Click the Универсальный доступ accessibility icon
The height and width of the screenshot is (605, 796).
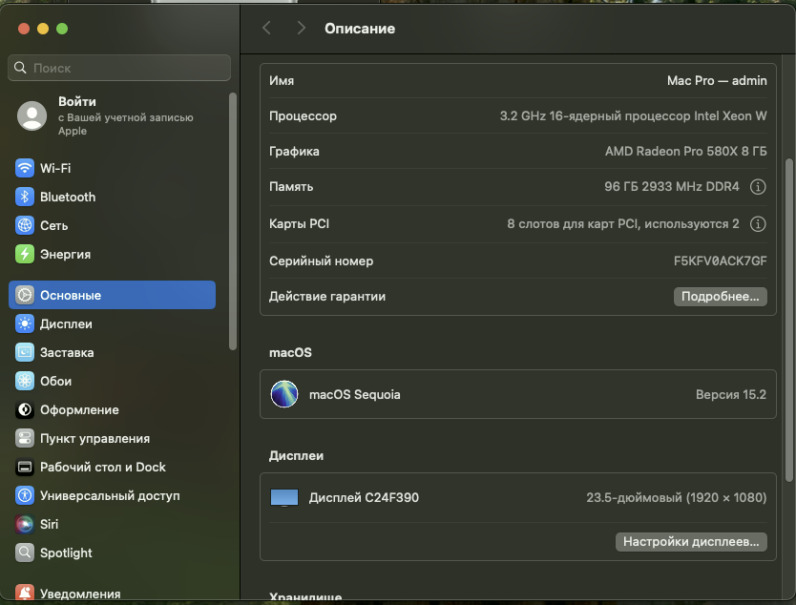24,495
